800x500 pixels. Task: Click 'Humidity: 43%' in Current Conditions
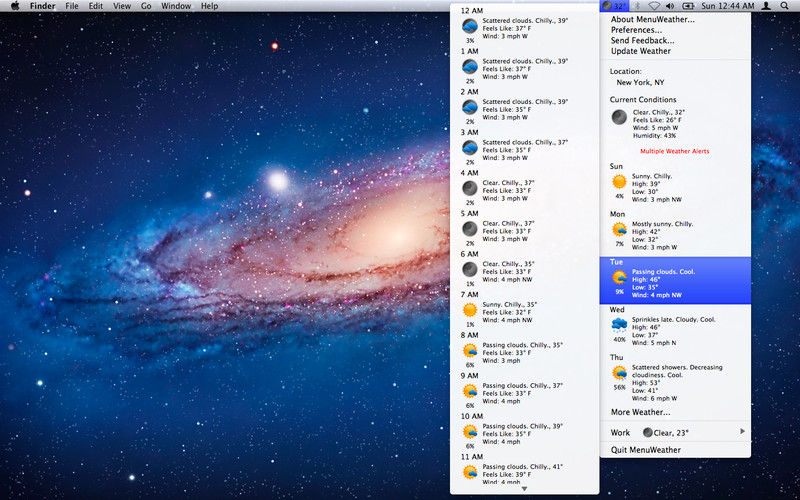655,136
